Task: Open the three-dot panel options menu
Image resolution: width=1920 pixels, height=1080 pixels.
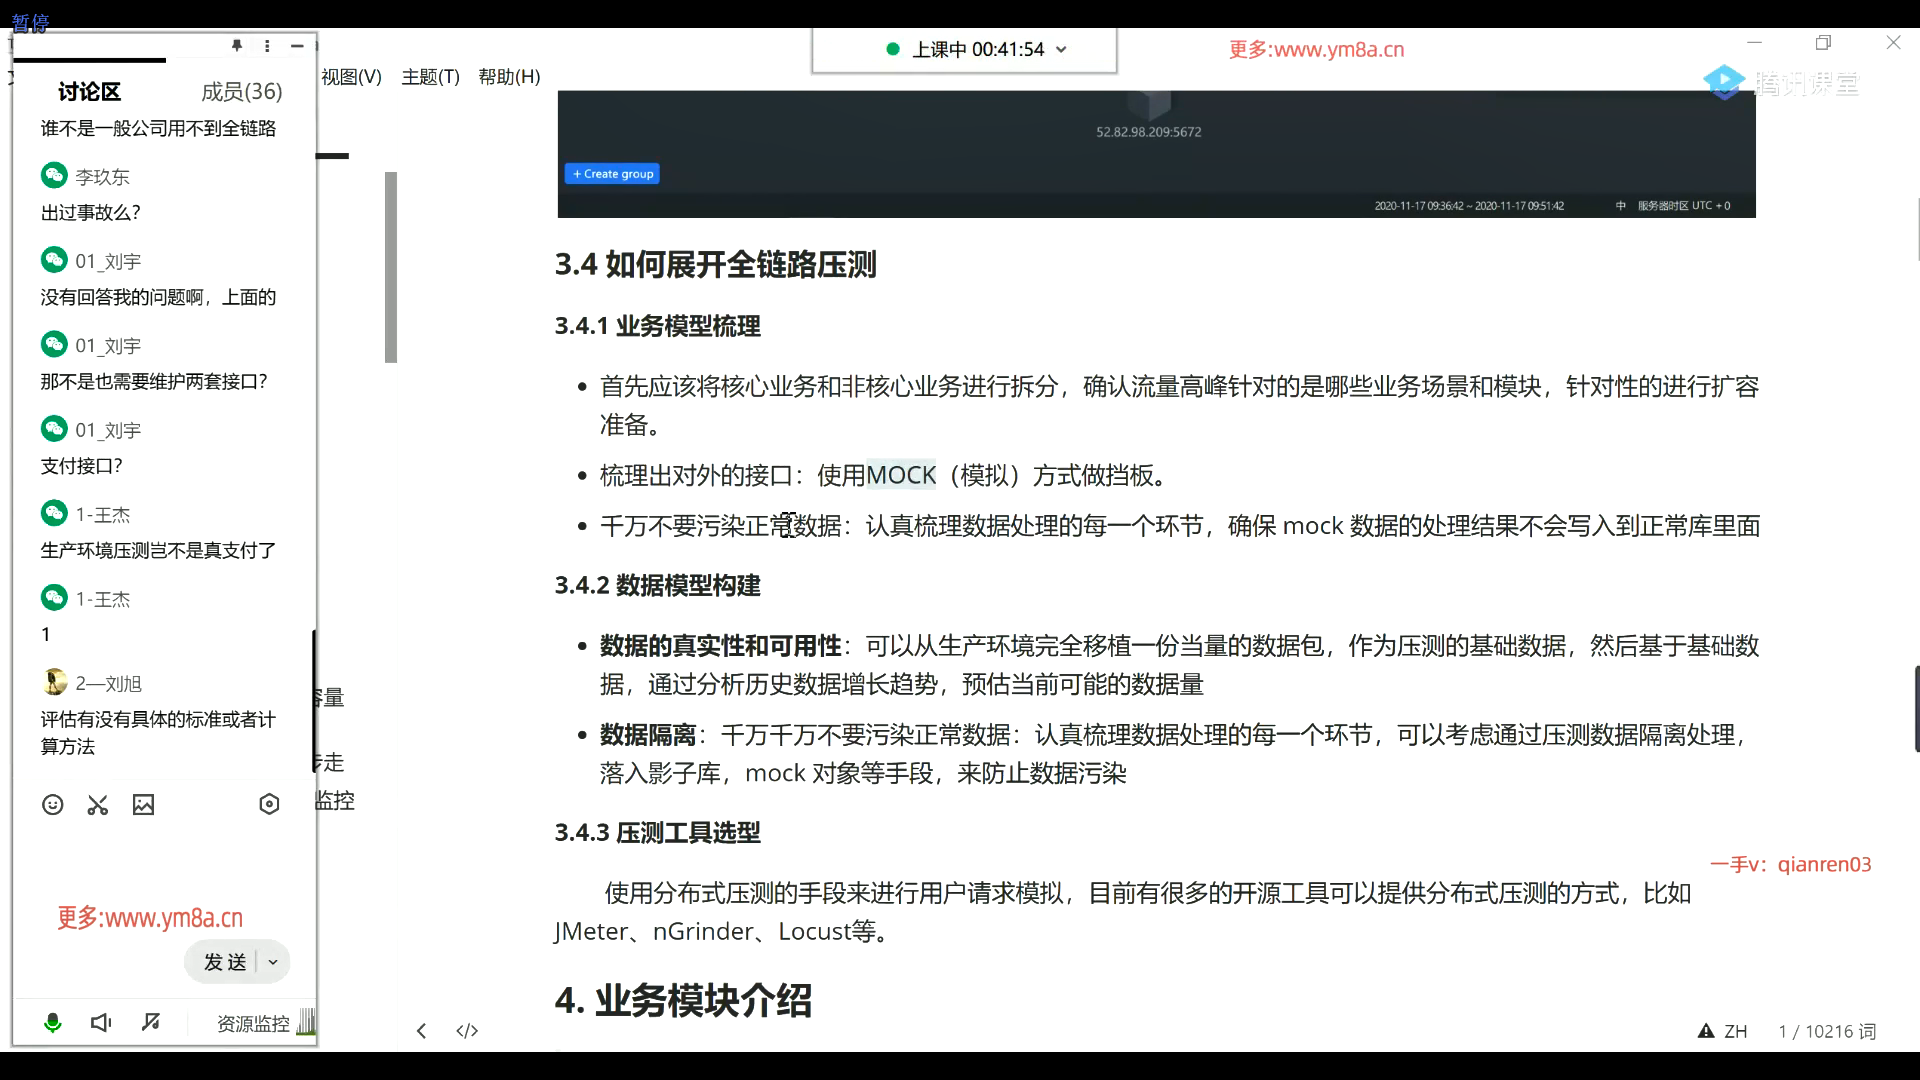Action: 267,46
